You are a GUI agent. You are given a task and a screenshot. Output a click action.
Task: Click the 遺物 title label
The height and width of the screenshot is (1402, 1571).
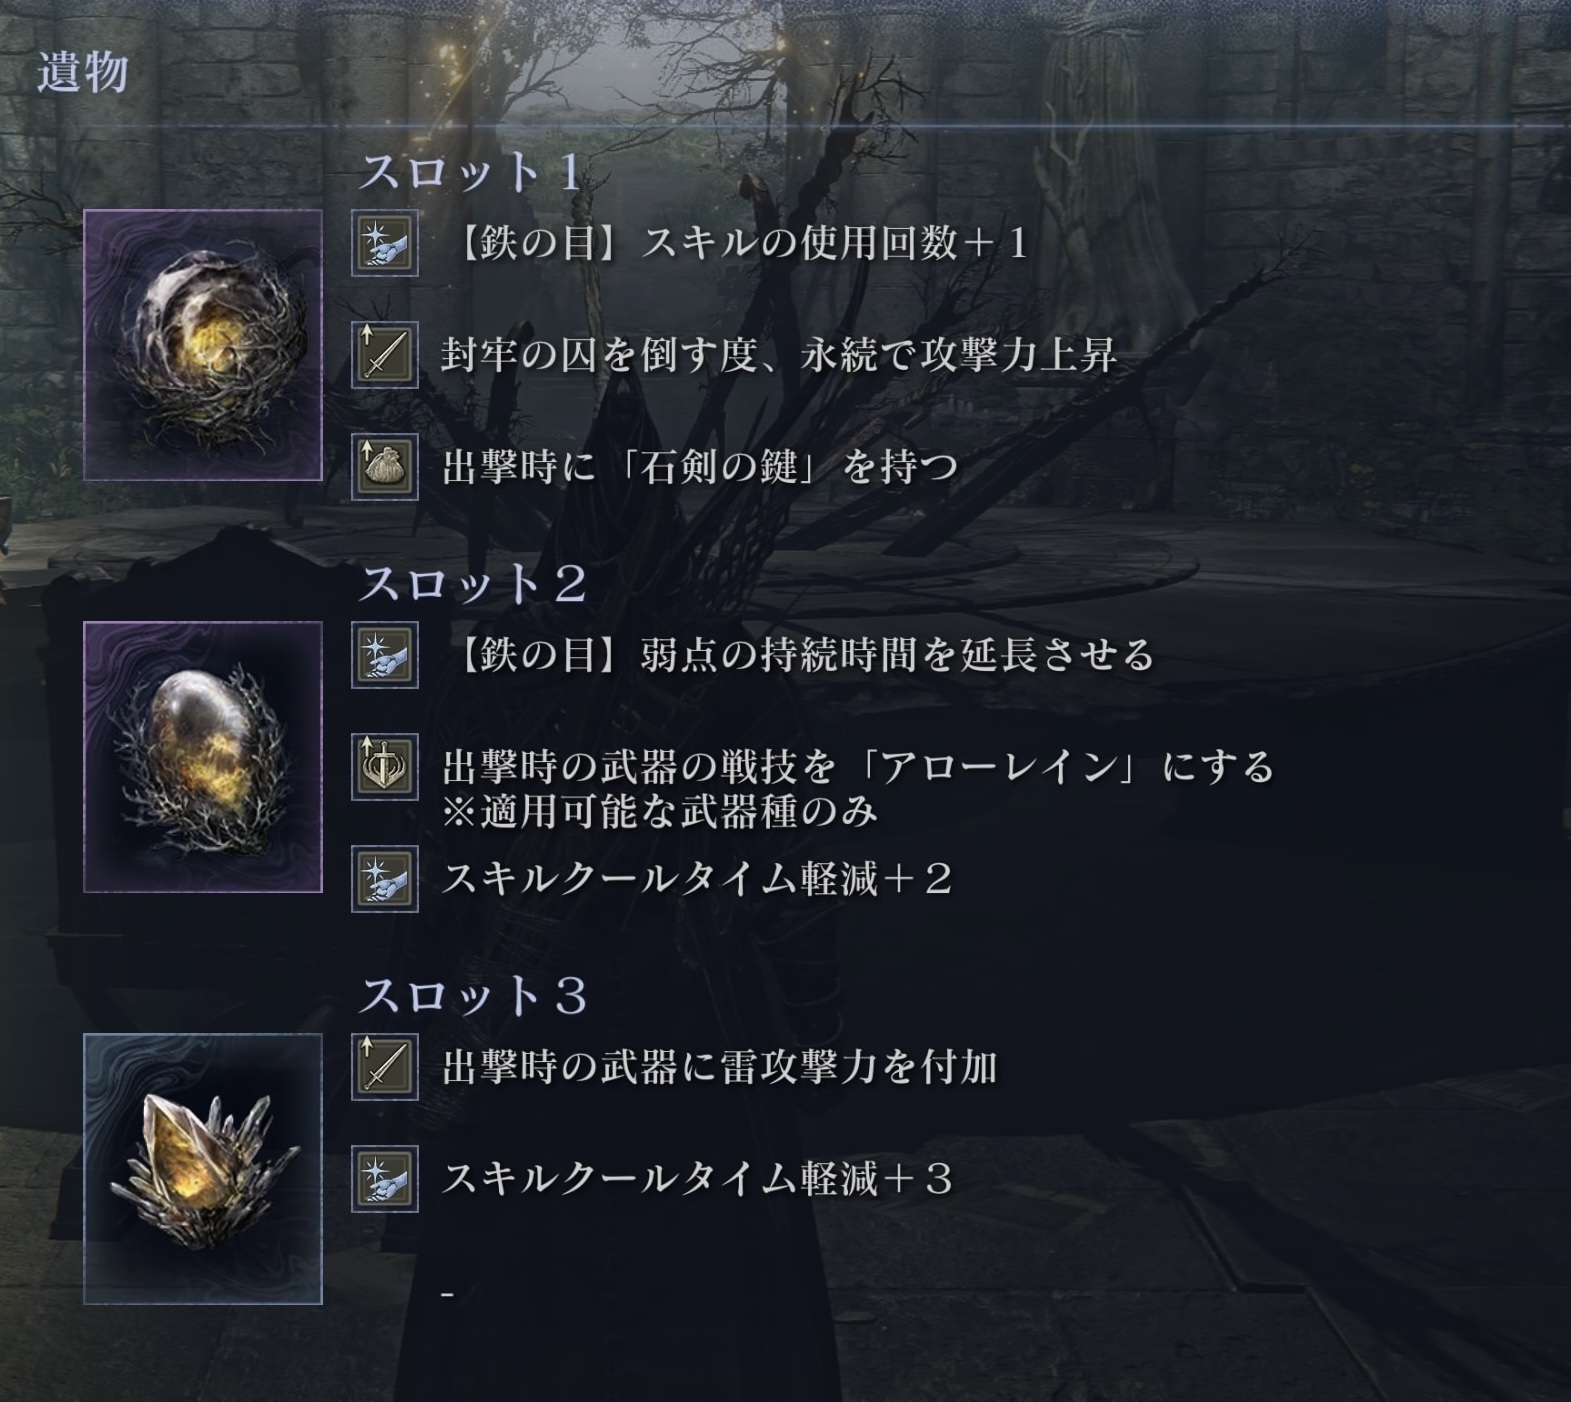pyautogui.click(x=82, y=72)
